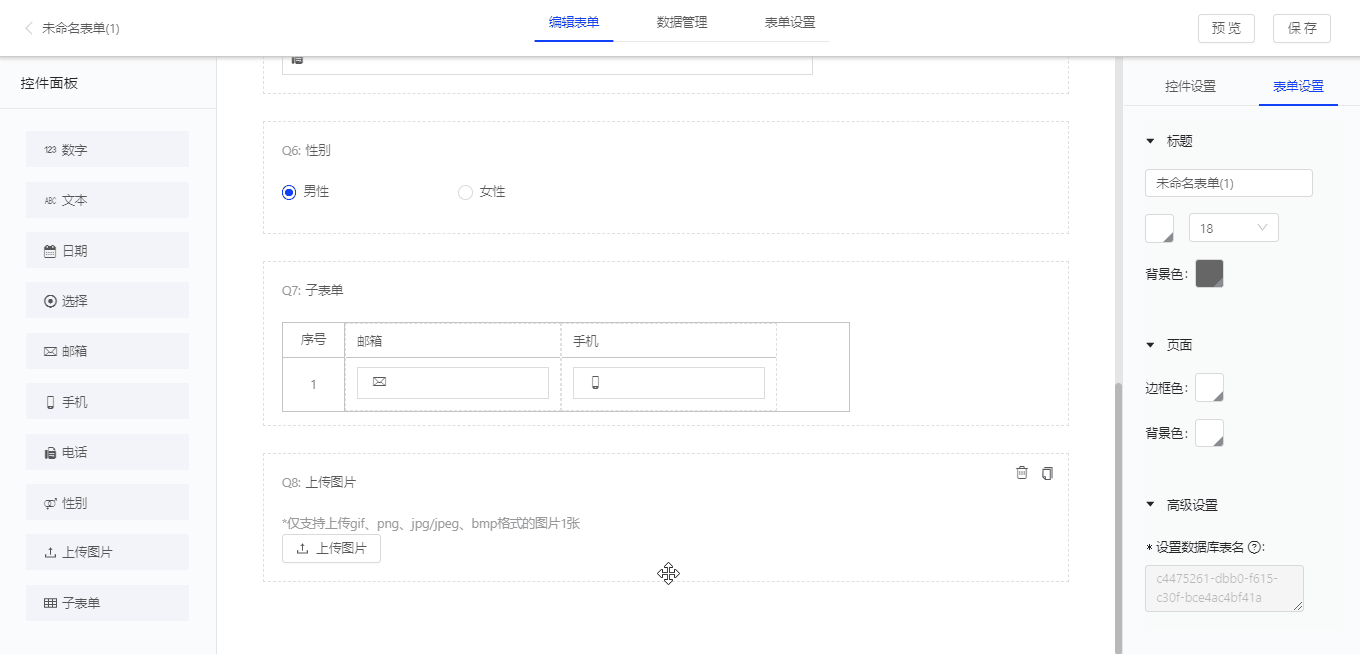Delete question Q8 using trash icon
1360x654 pixels.
tap(1021, 472)
